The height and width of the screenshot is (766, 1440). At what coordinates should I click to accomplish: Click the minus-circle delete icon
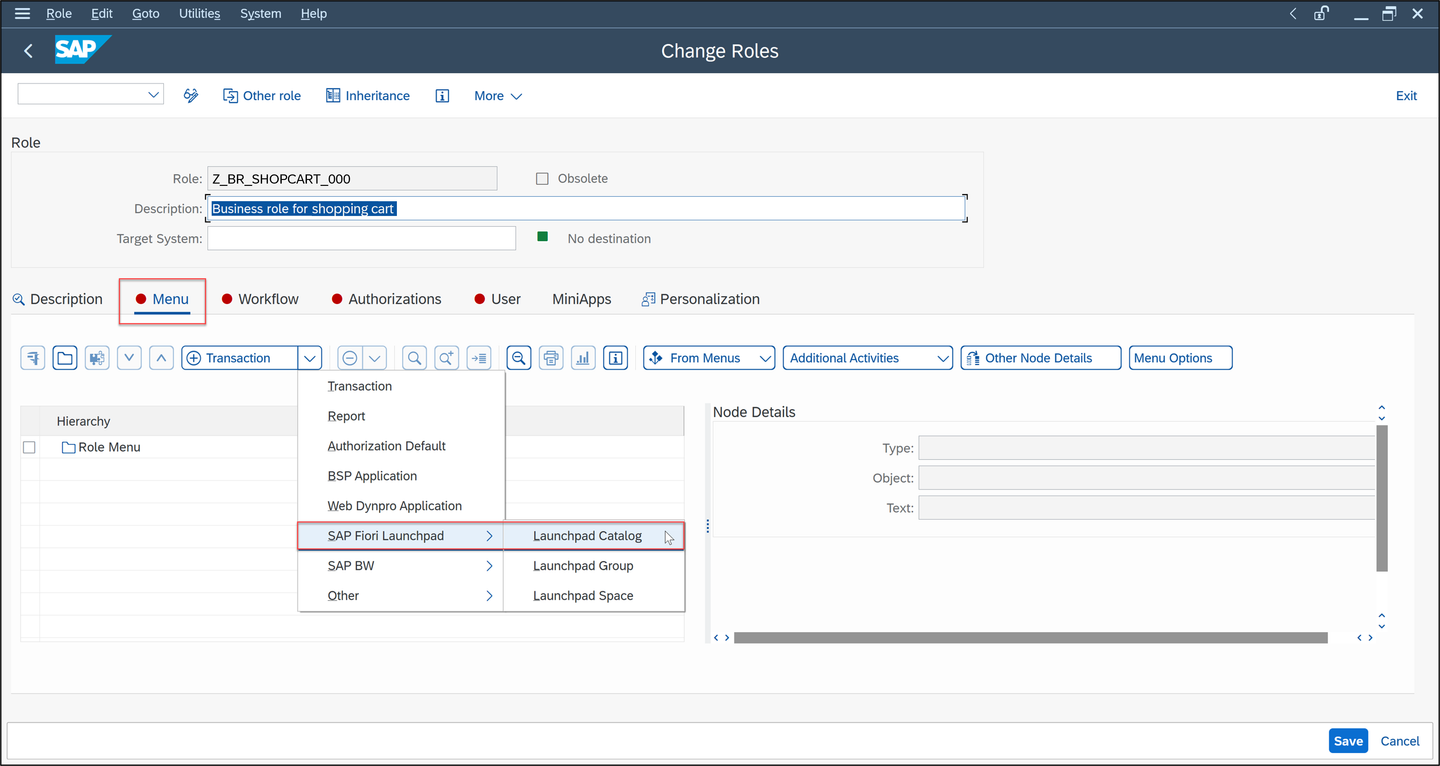click(350, 358)
